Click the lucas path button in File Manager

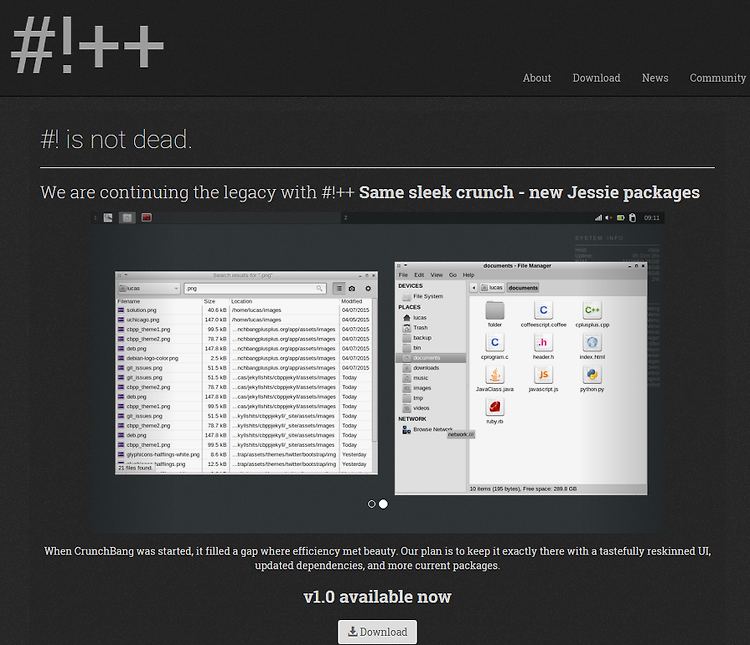pos(492,288)
